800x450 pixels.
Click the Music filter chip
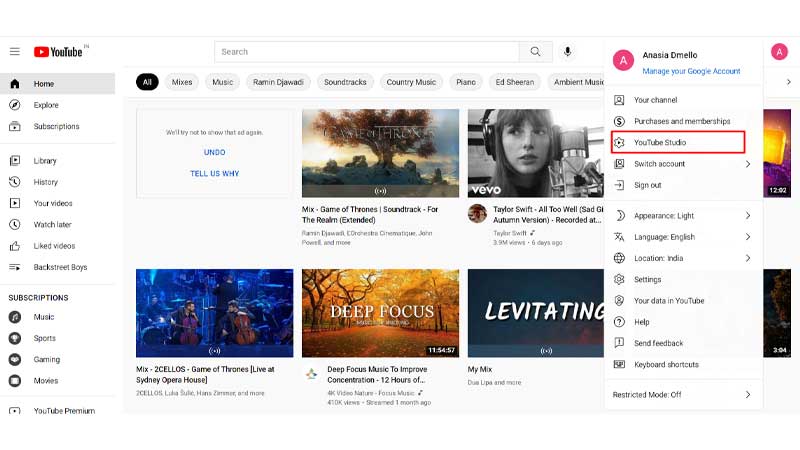pos(222,82)
